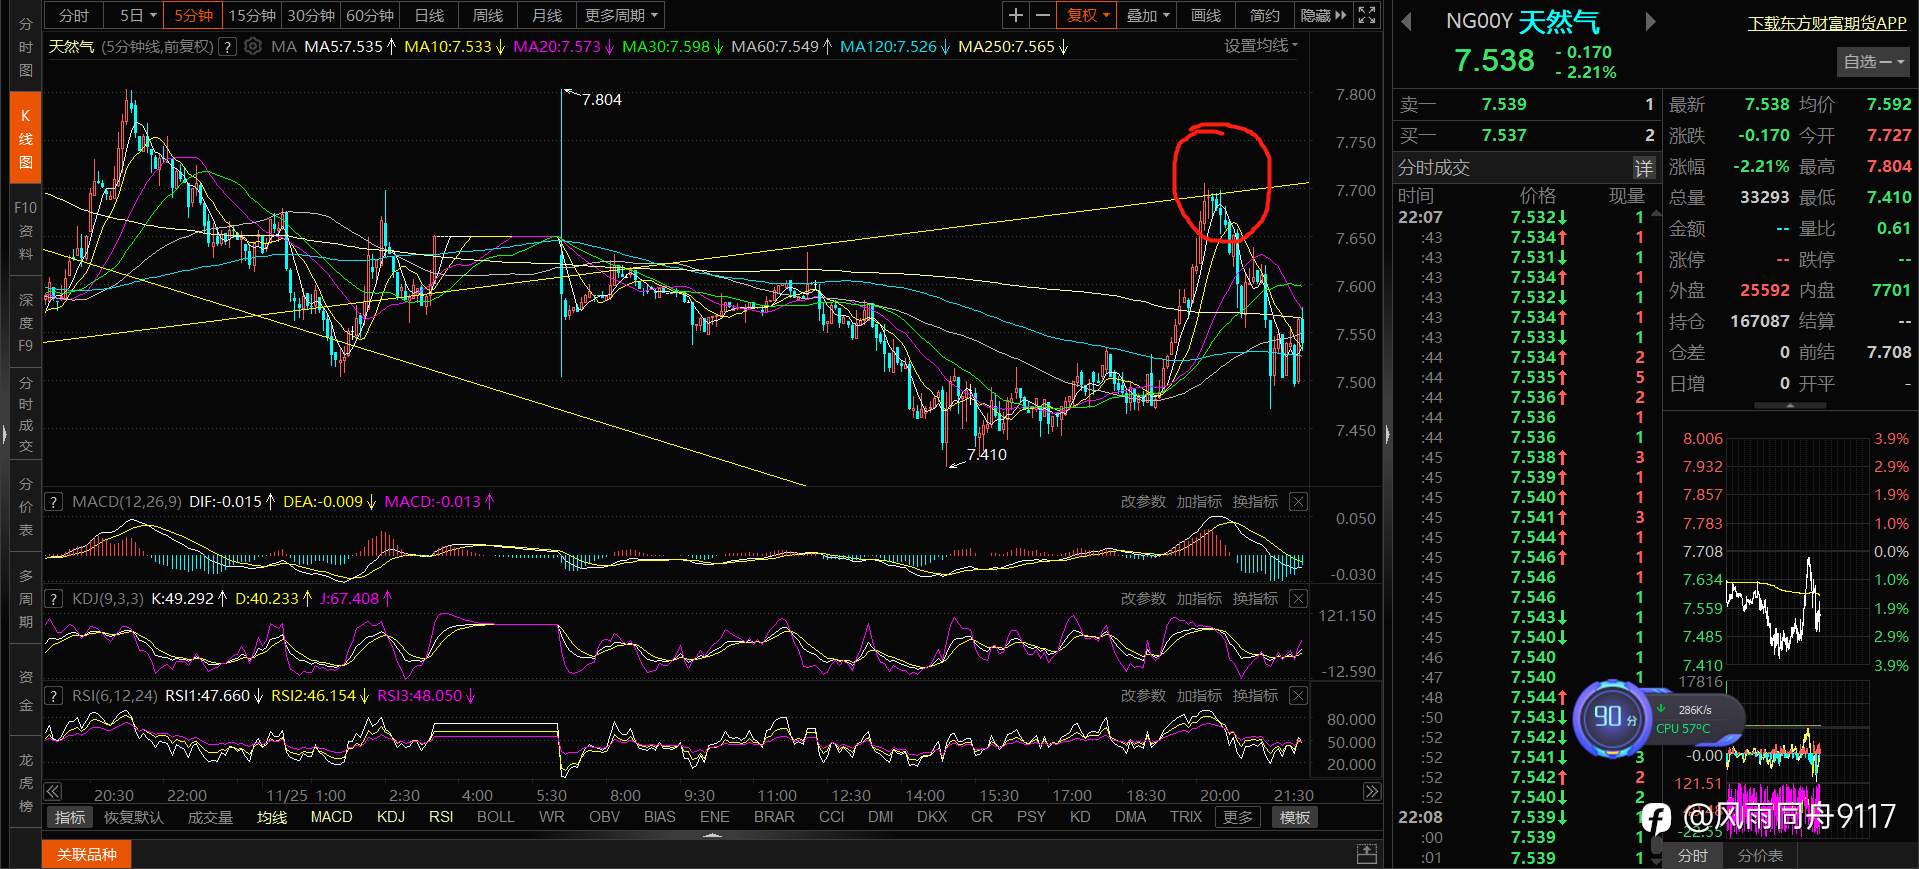Toggle MACD indicator in bottom bar

pos(331,817)
